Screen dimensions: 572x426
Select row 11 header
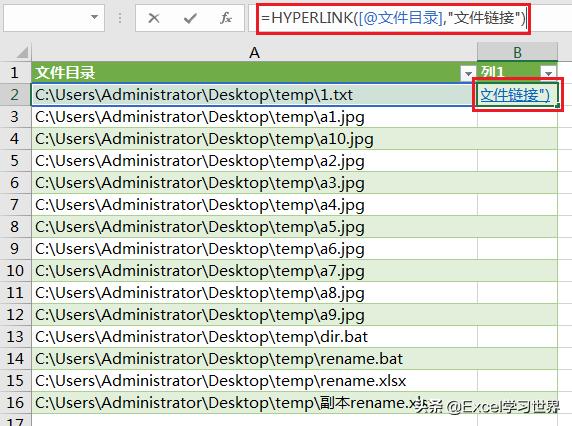tap(15, 293)
